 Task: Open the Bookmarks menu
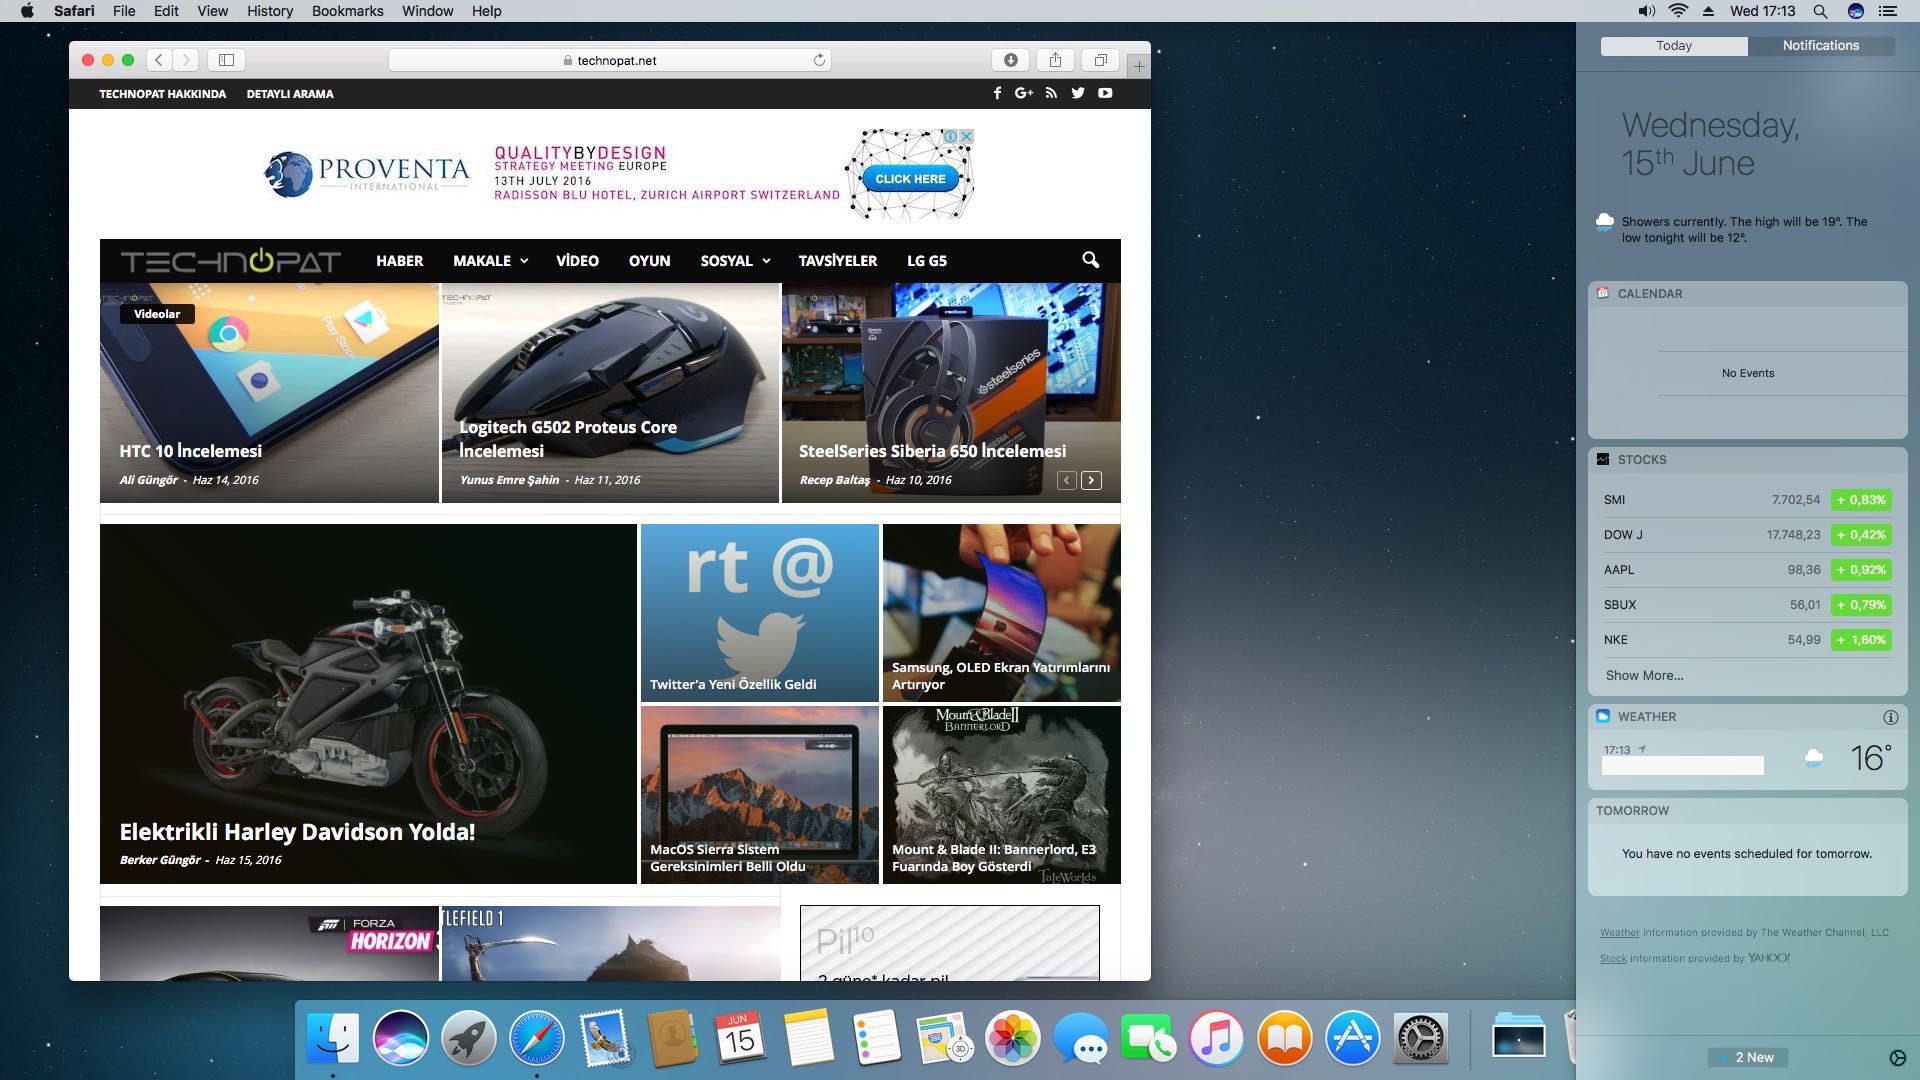347,11
